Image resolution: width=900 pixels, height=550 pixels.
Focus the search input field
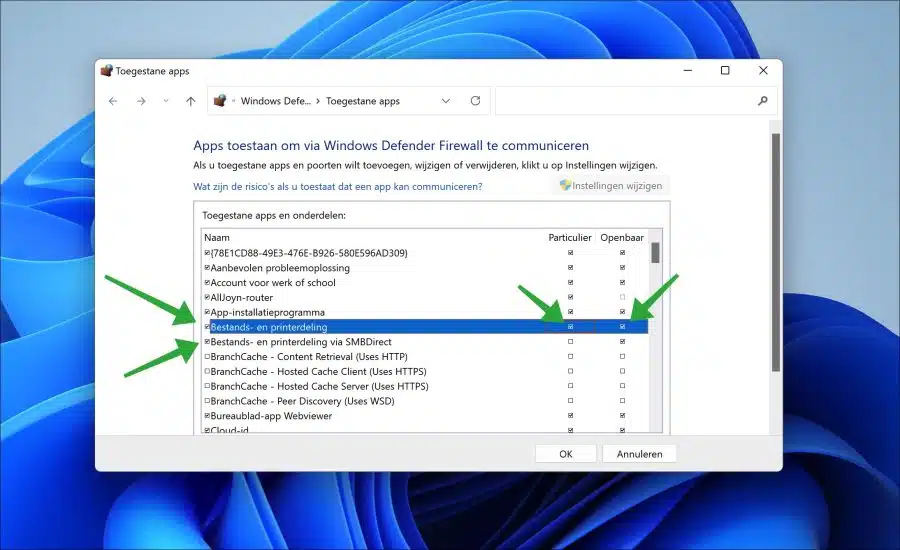tap(636, 101)
